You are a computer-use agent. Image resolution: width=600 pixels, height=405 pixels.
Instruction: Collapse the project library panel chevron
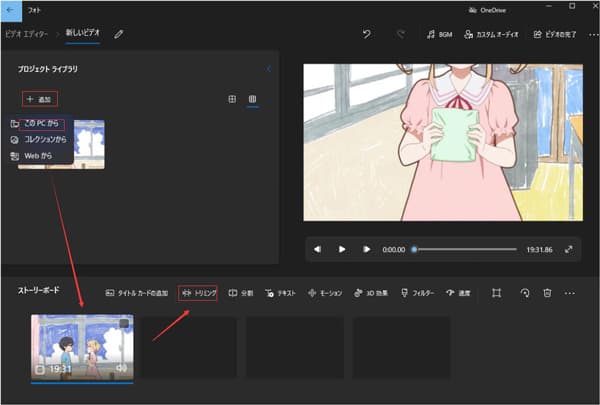tap(269, 69)
